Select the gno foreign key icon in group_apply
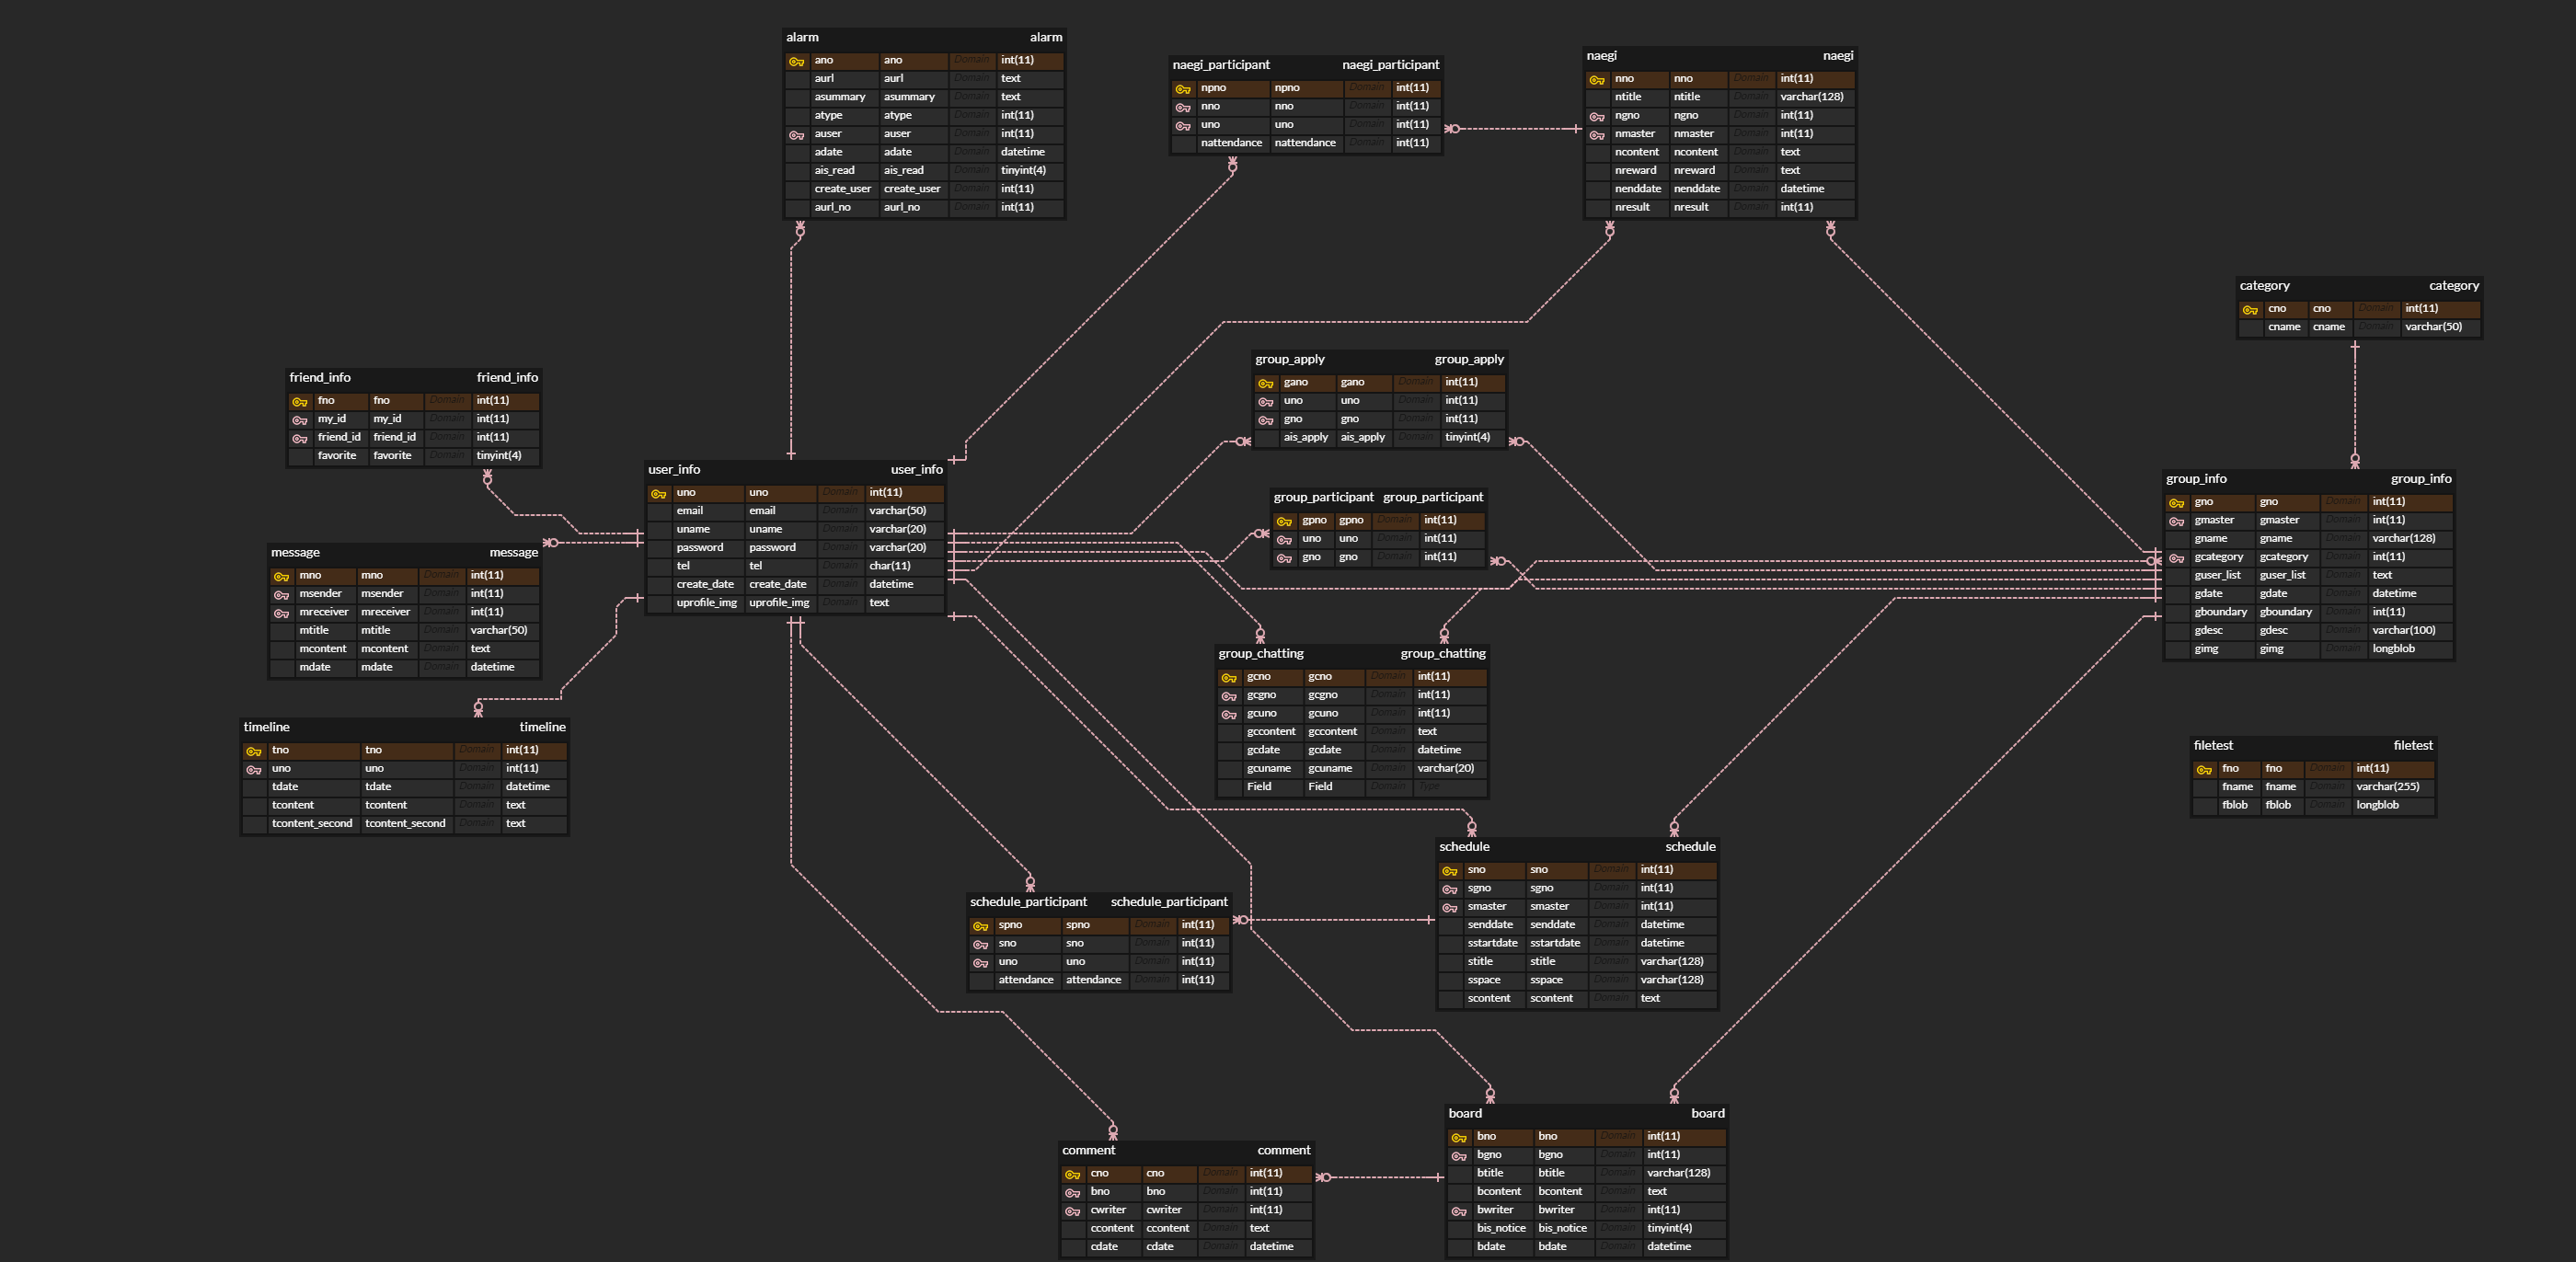The height and width of the screenshot is (1262, 2576). coord(1266,420)
